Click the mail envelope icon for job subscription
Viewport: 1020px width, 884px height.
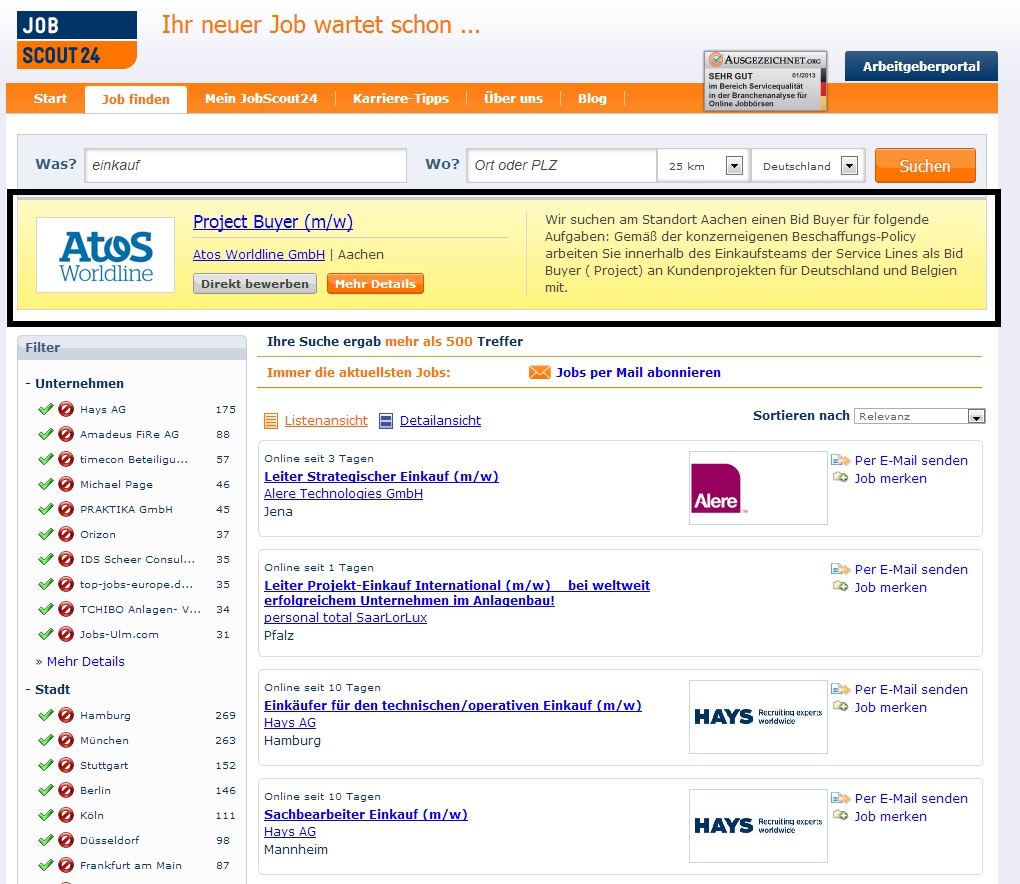(539, 373)
